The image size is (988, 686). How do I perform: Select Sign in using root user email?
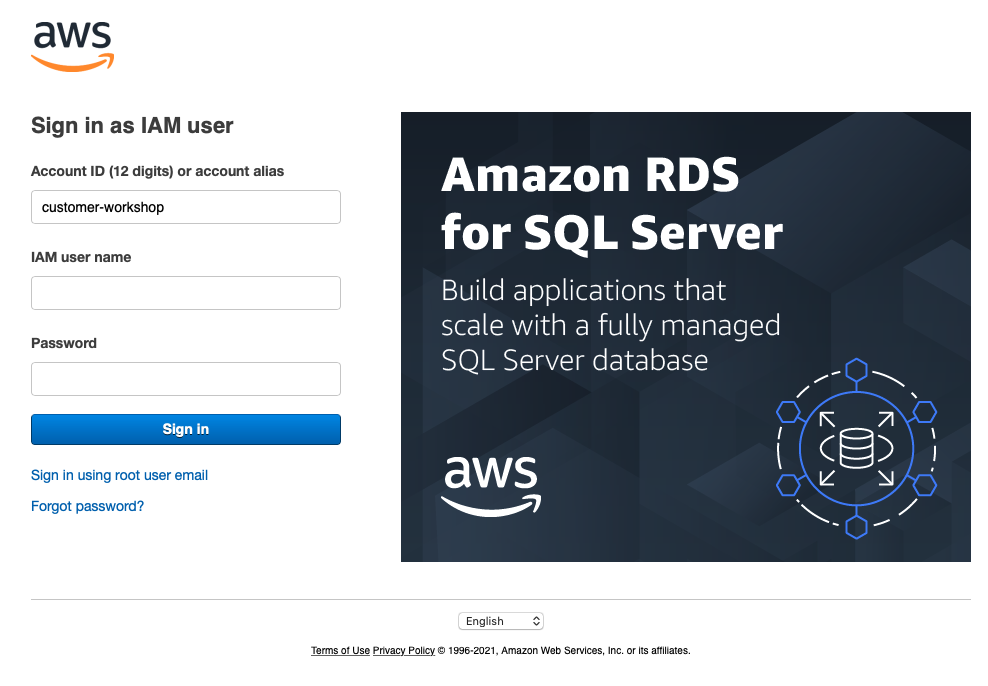coord(119,475)
